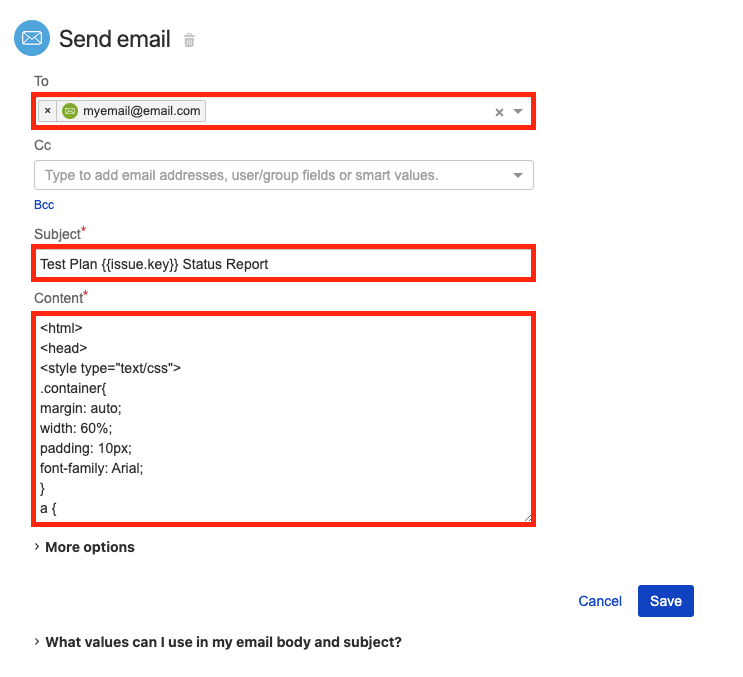Click the Send email heading
743x677 pixels.
[x=115, y=39]
